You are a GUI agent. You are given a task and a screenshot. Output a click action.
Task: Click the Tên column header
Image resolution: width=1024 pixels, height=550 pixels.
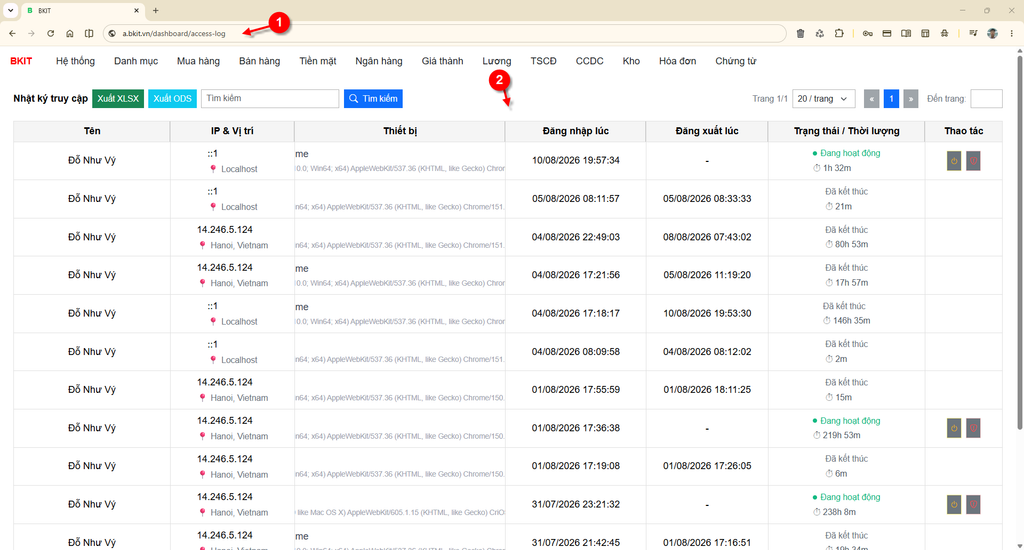[x=92, y=131]
